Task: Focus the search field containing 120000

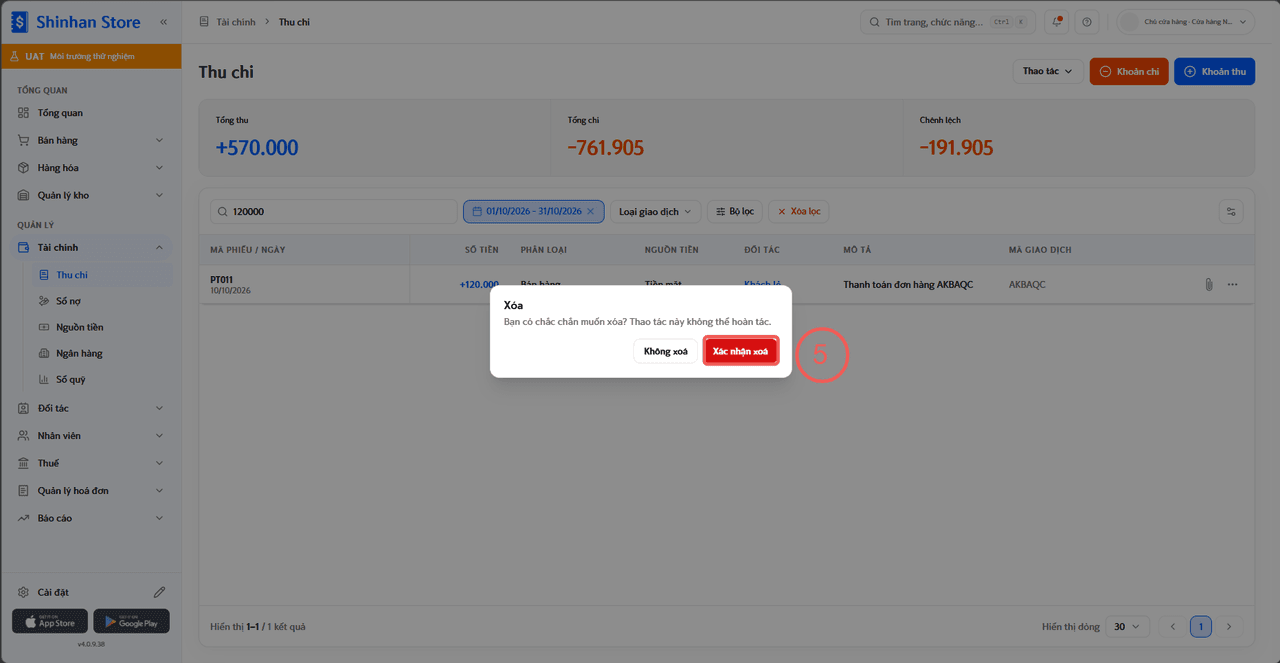Action: pyautogui.click(x=333, y=211)
